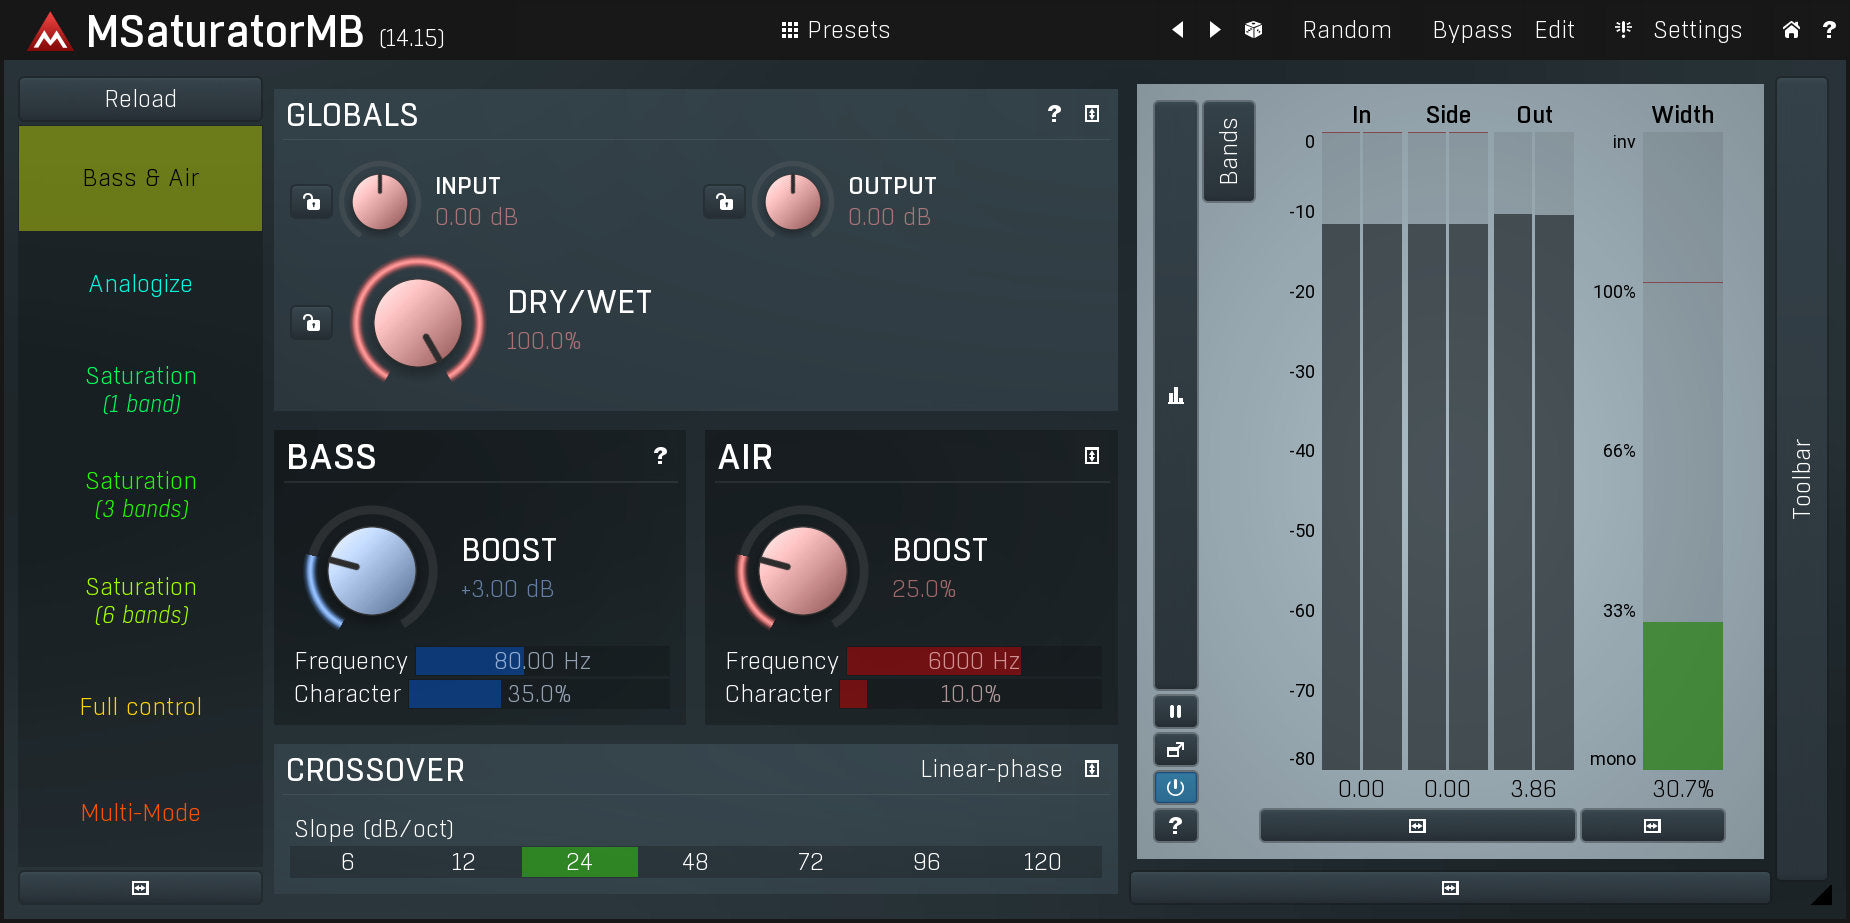The height and width of the screenshot is (923, 1850).
Task: Click the AIR Frequency slider bar
Action: 973,661
